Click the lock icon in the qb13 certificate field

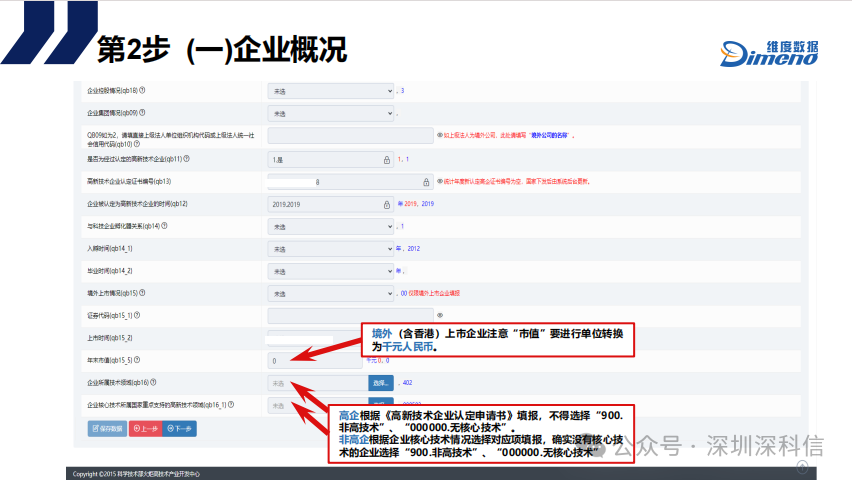click(426, 182)
